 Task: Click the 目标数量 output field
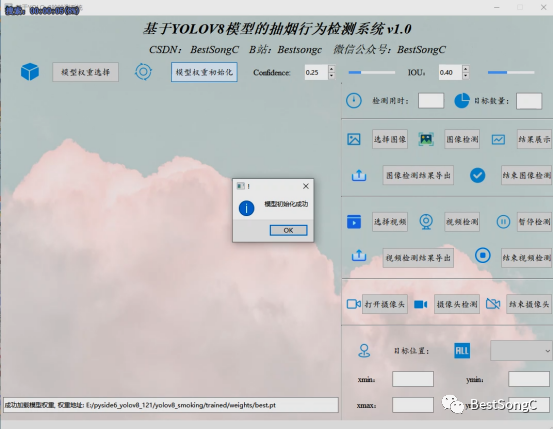pos(529,101)
